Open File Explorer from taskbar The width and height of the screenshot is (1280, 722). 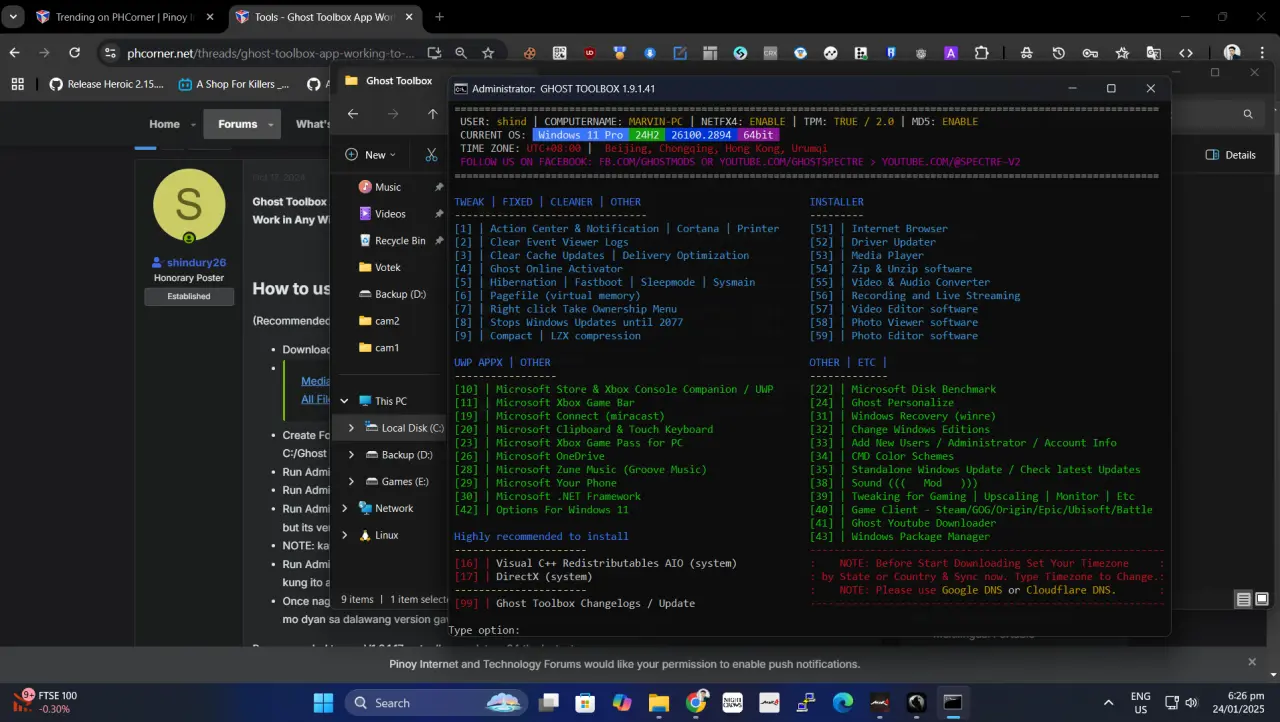coord(658,703)
